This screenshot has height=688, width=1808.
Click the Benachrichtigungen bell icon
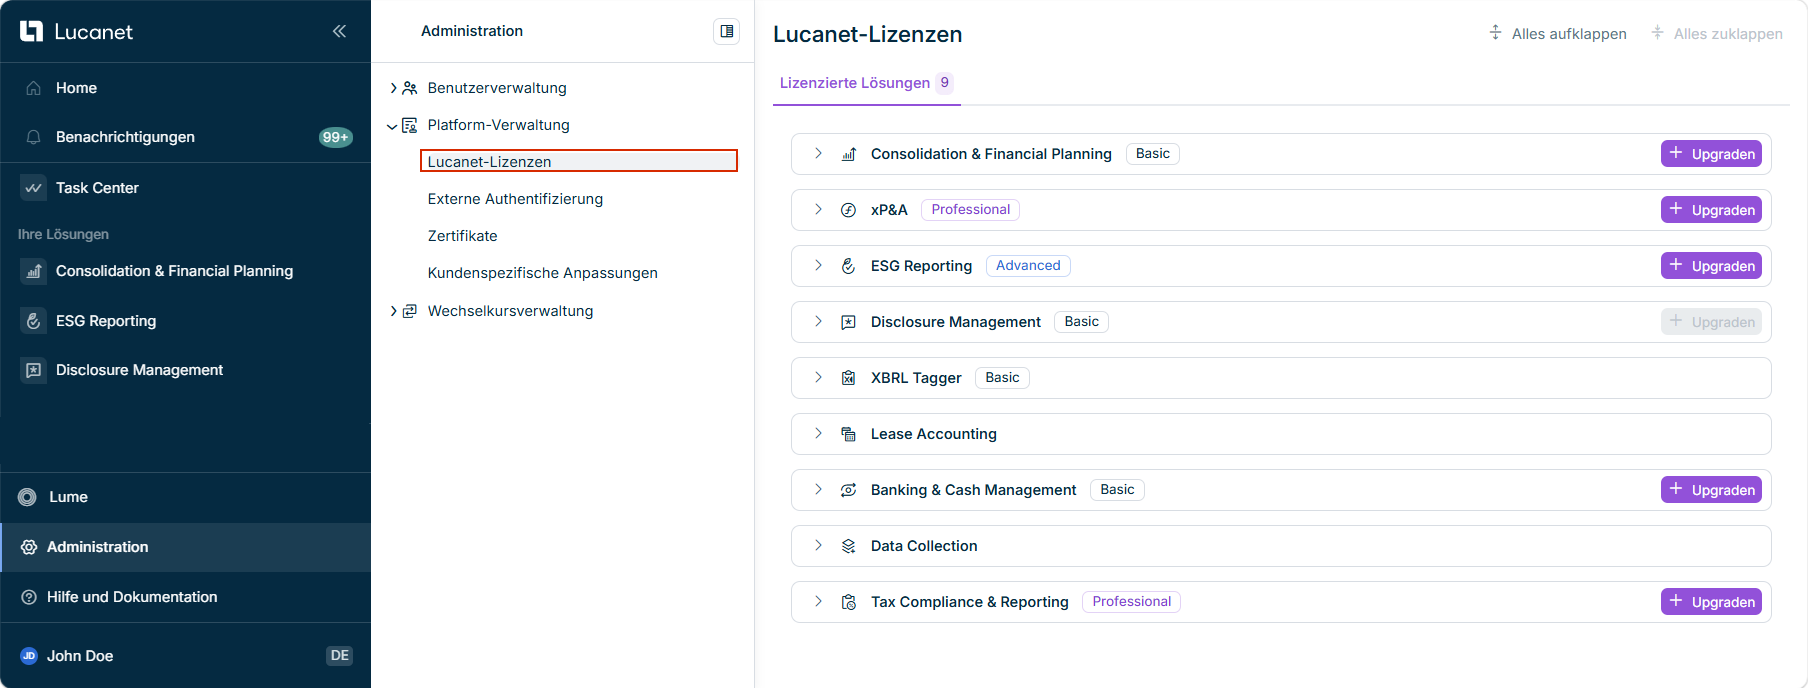[33, 137]
